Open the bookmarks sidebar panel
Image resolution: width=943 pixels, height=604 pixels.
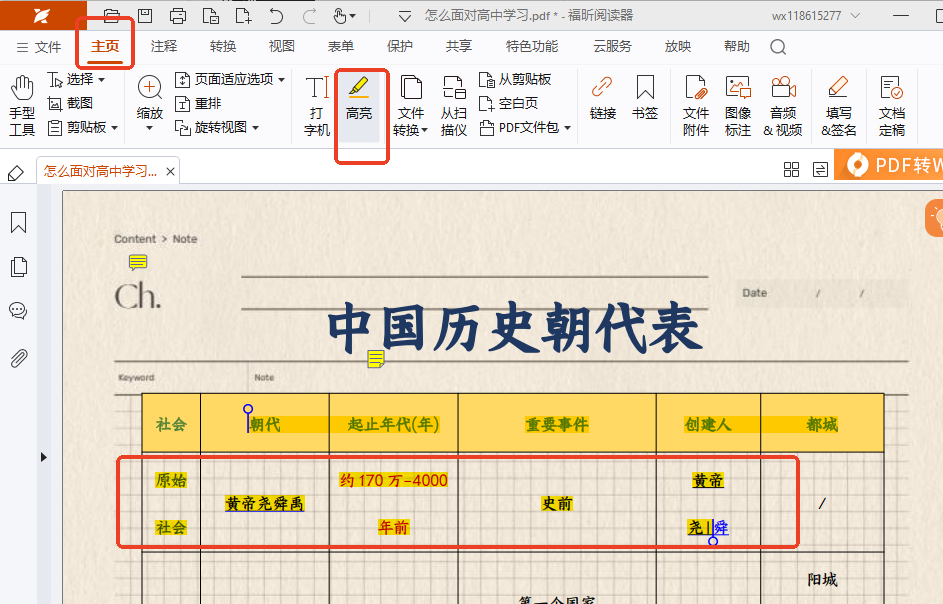click(x=19, y=222)
